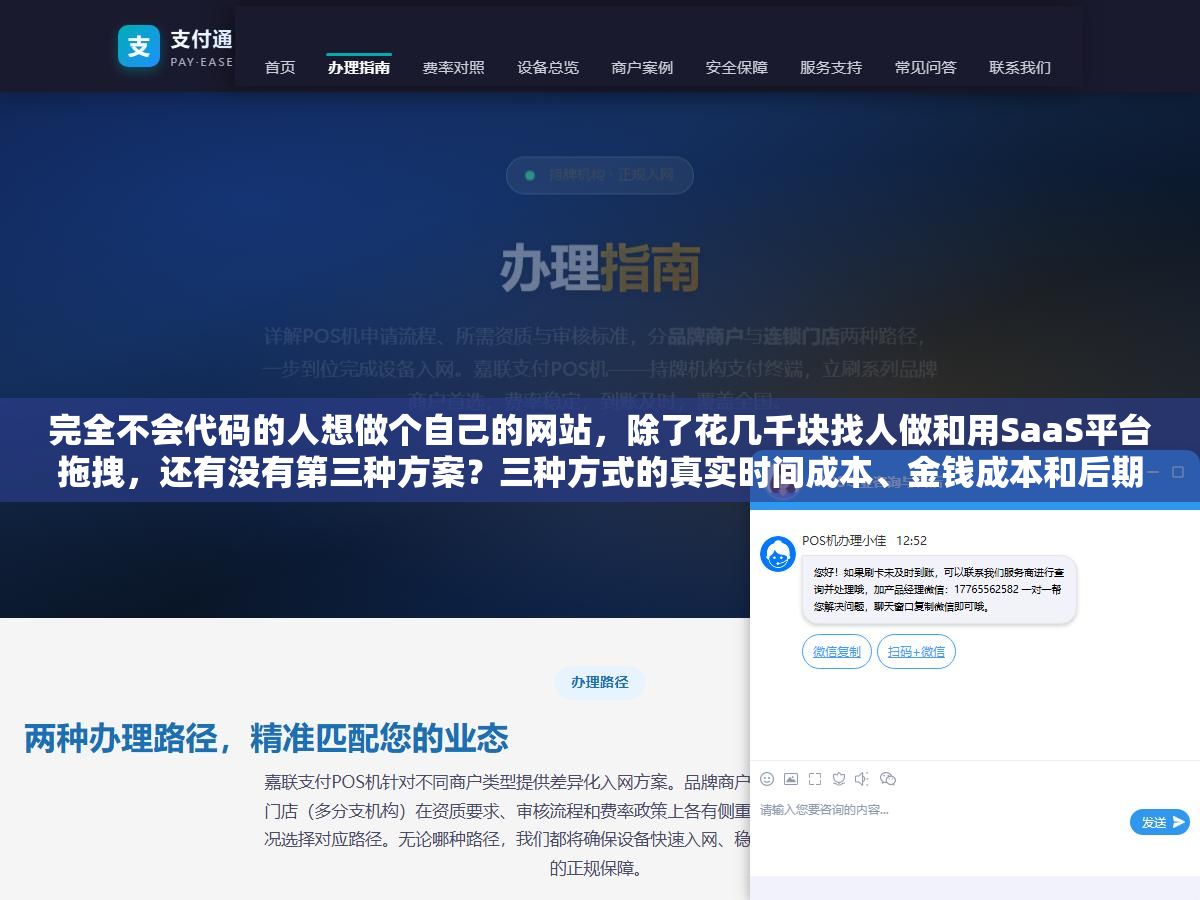1200x900 pixels.
Task: Open the 服务支持 navigation item
Action: pos(831,67)
